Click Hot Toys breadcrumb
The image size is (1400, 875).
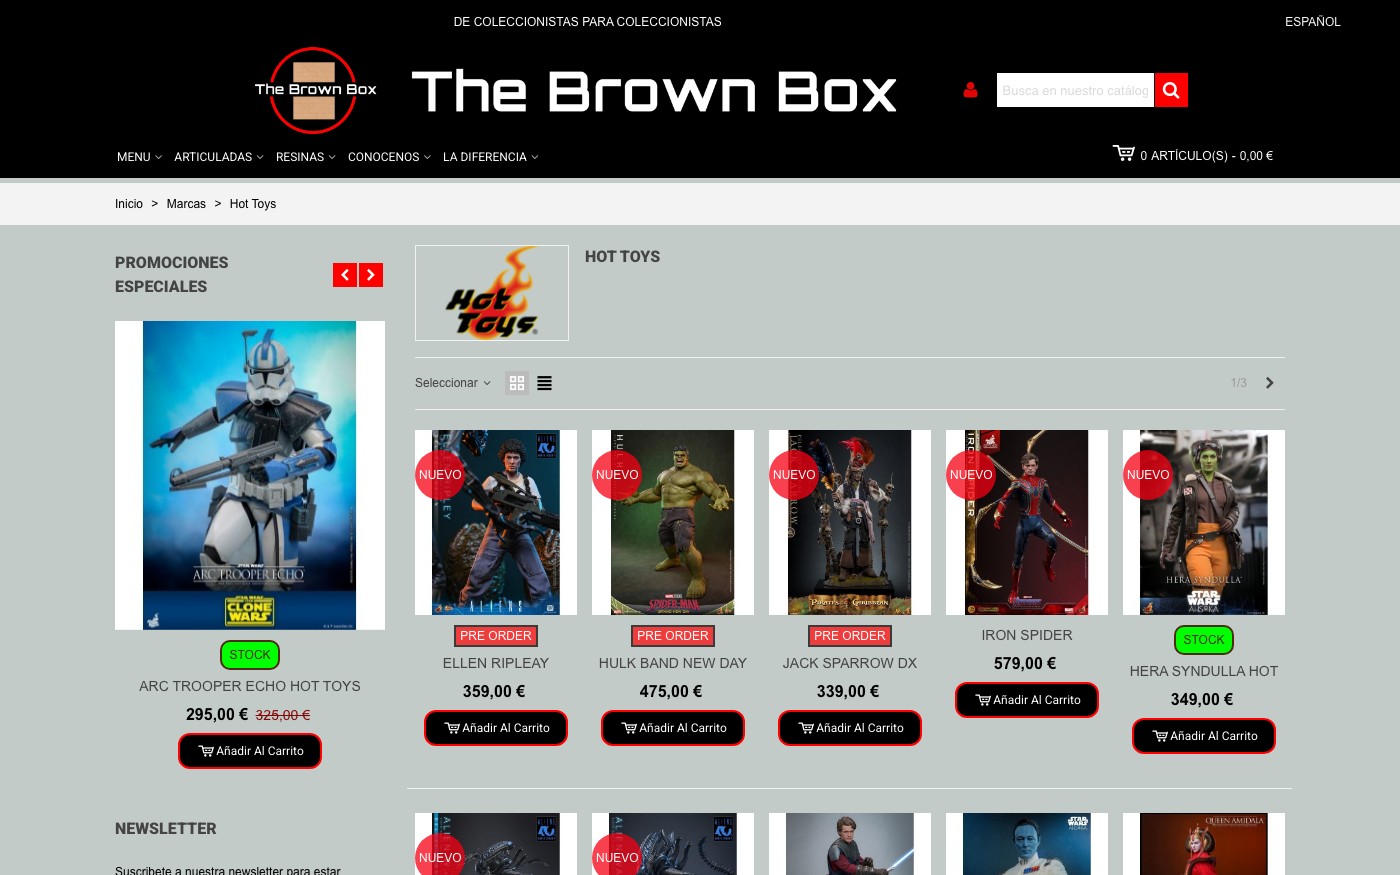253,204
